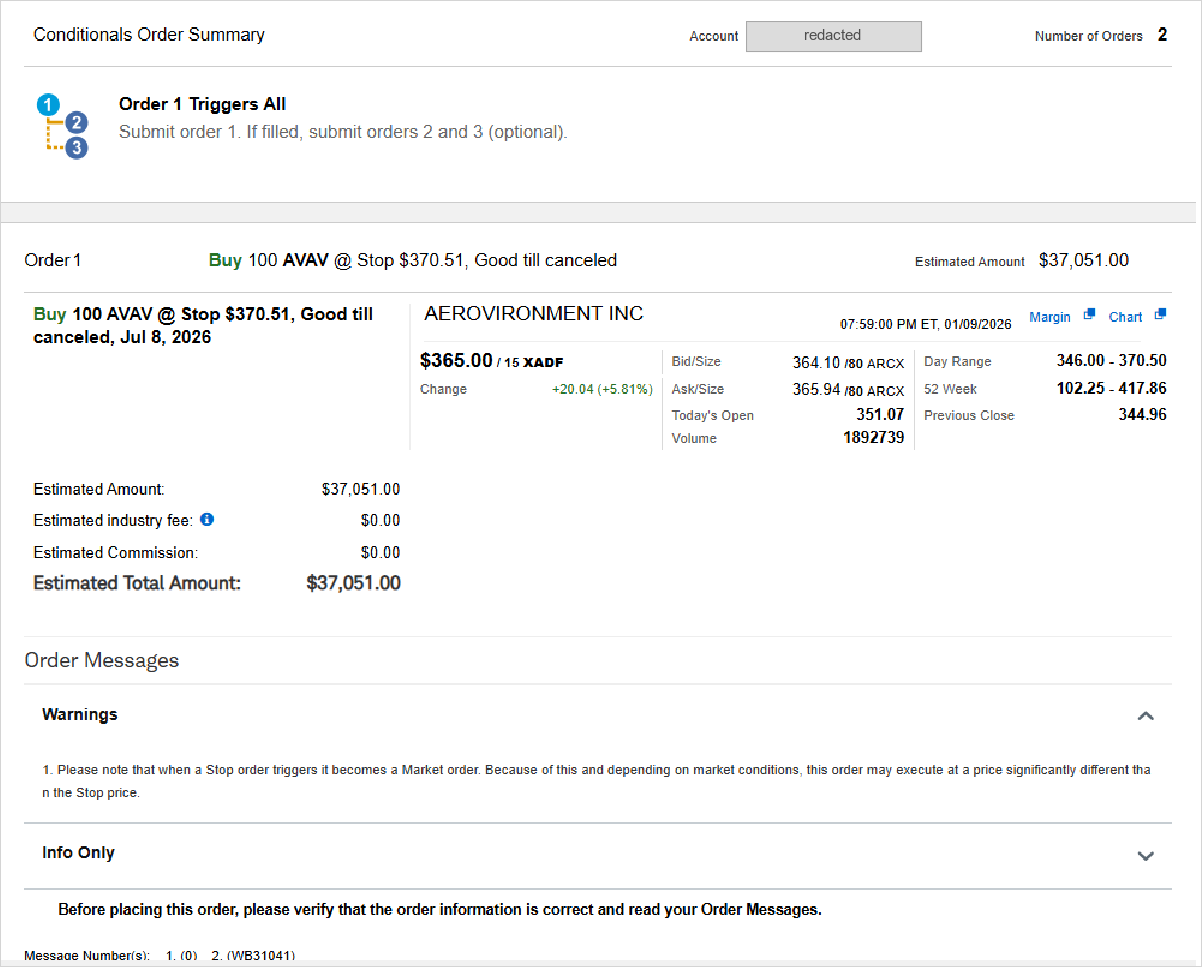Click the AEROVIRONMENT INC company name
1202x967 pixels.
click(x=533, y=314)
